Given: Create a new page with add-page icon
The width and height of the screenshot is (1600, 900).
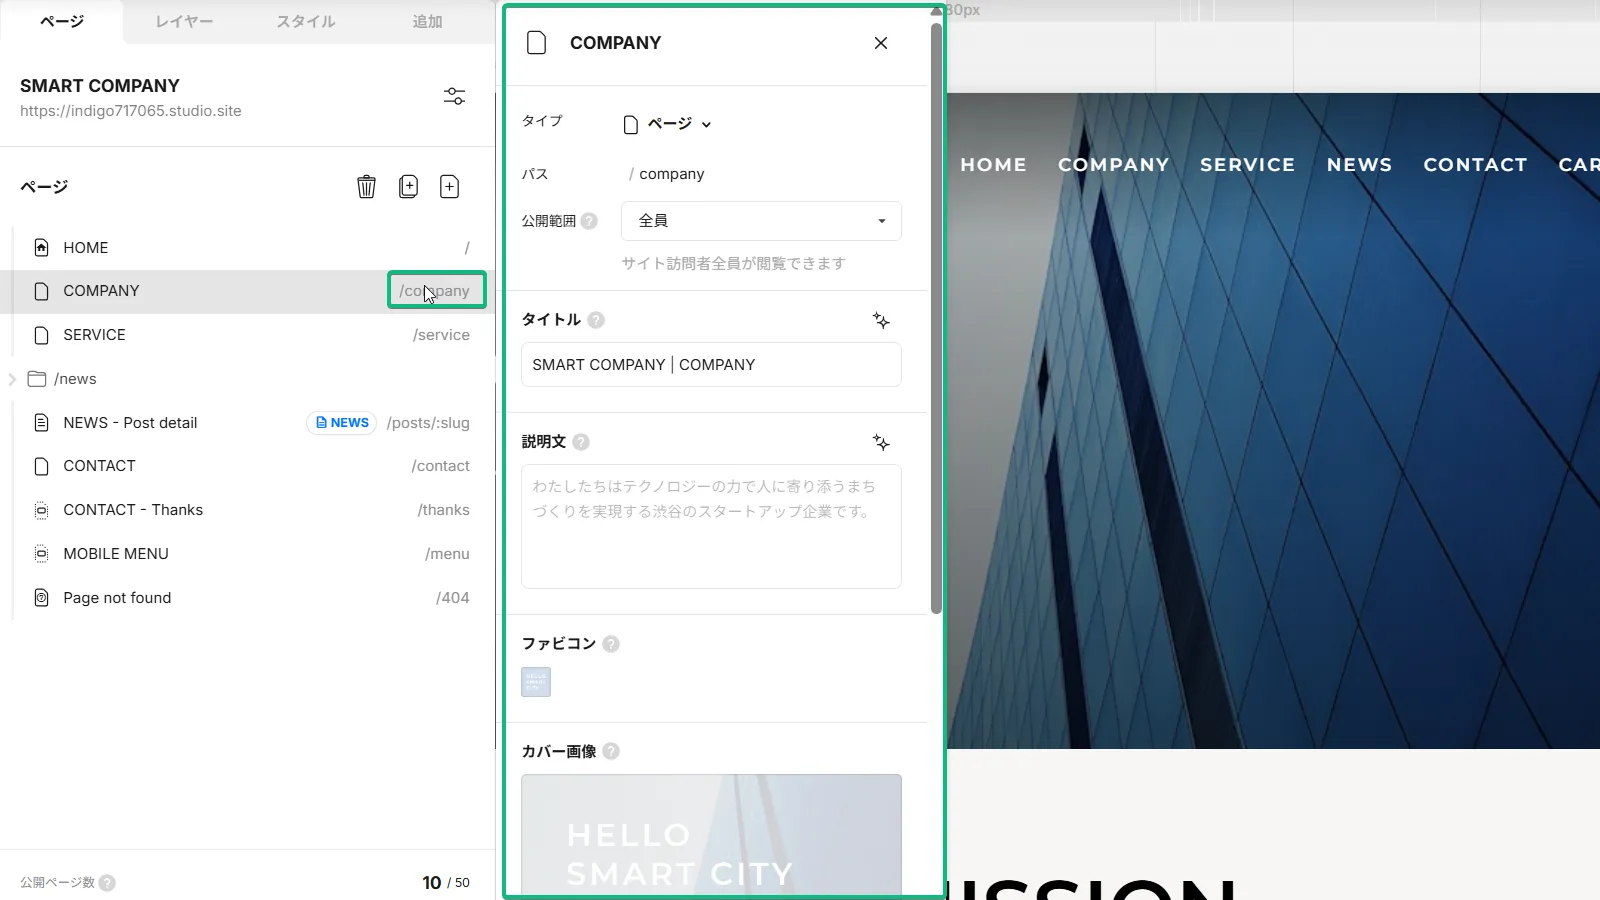Looking at the screenshot, I should click(x=450, y=186).
